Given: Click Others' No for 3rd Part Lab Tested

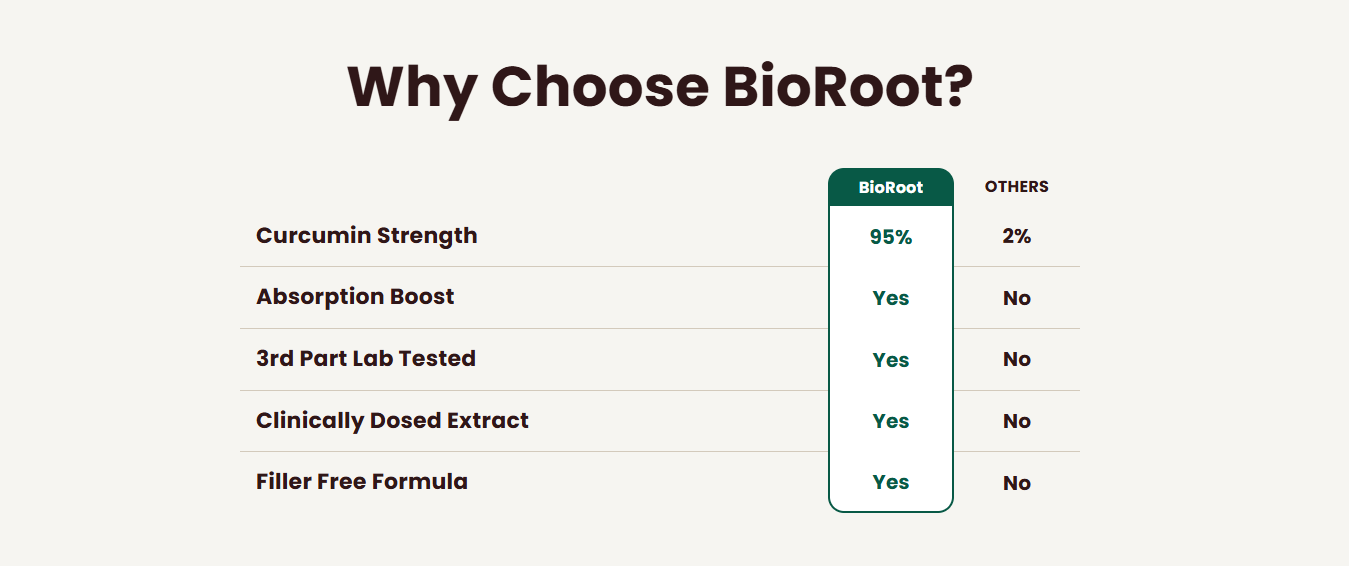Looking at the screenshot, I should (x=1017, y=359).
